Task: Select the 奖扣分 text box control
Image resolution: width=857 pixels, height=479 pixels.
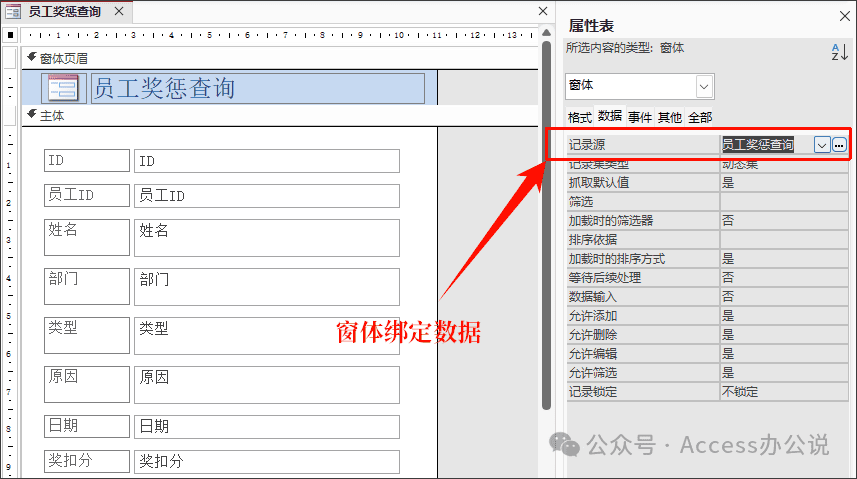Action: pyautogui.click(x=267, y=462)
